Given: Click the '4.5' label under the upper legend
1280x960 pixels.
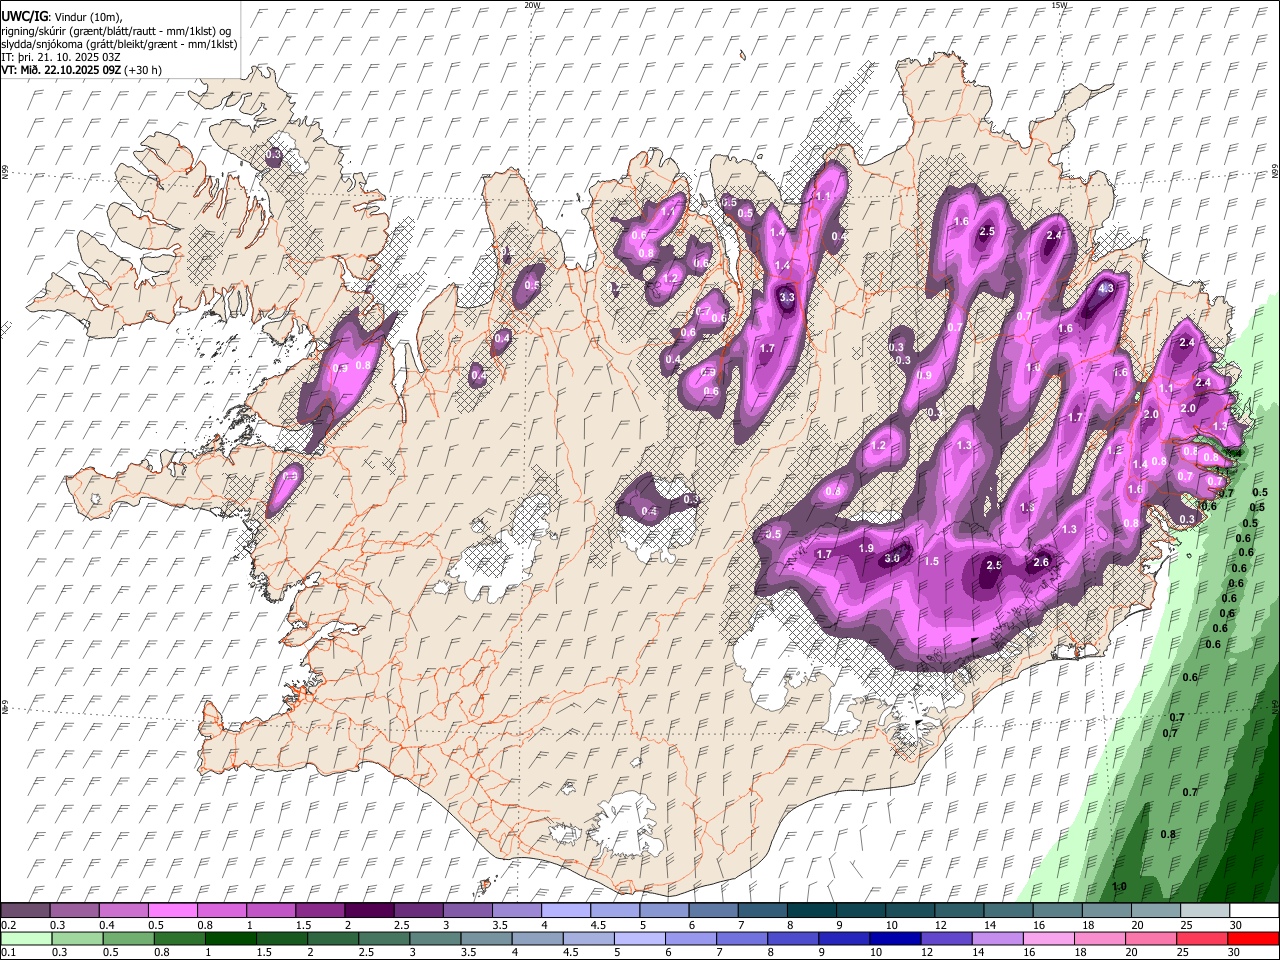Looking at the screenshot, I should click(598, 925).
